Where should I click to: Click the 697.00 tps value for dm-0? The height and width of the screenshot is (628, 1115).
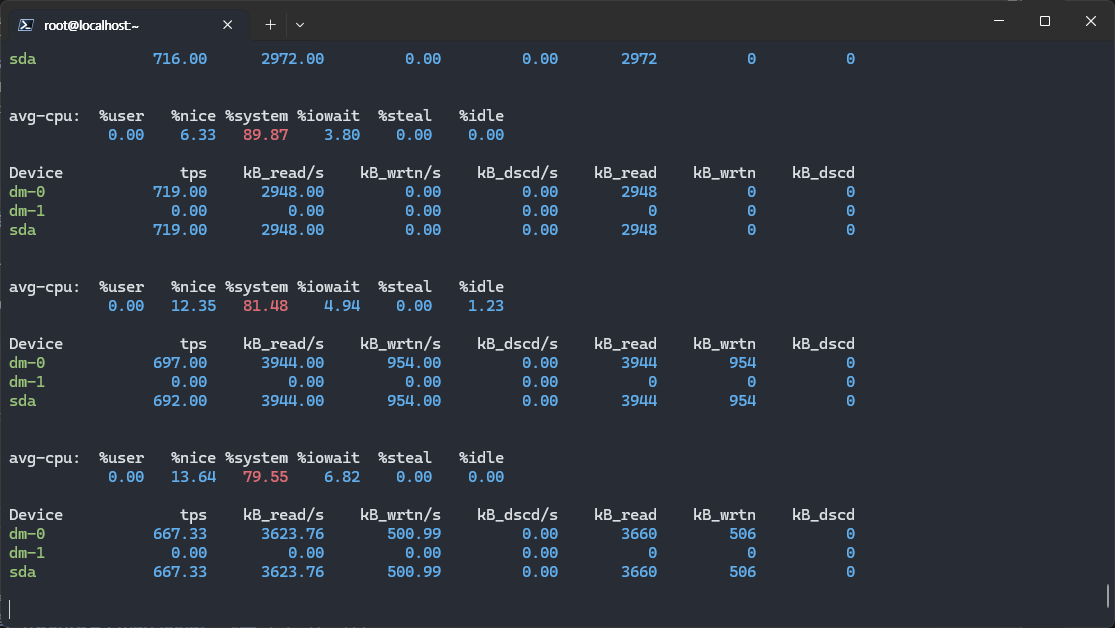click(180, 363)
